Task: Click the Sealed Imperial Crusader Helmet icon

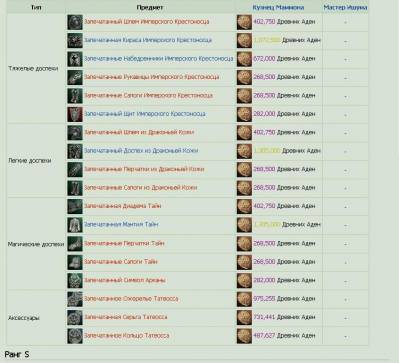Action: click(x=75, y=22)
